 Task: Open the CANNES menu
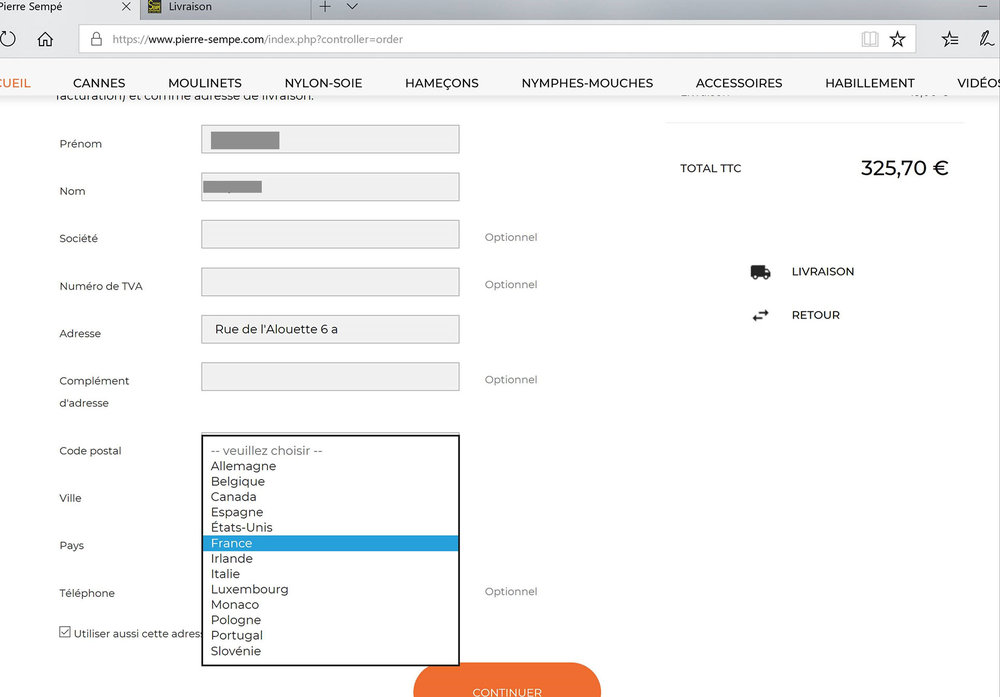click(x=99, y=83)
